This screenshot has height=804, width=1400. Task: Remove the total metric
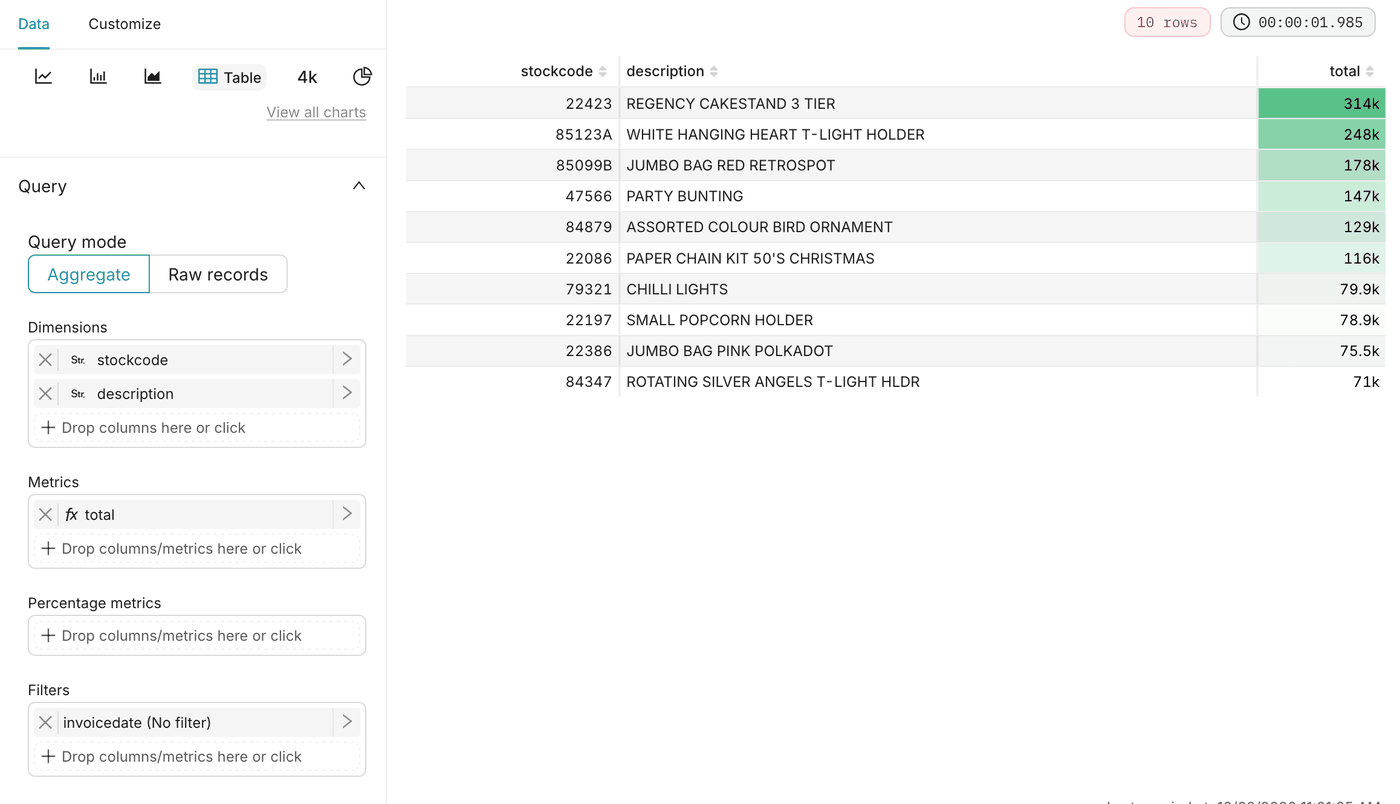click(45, 514)
